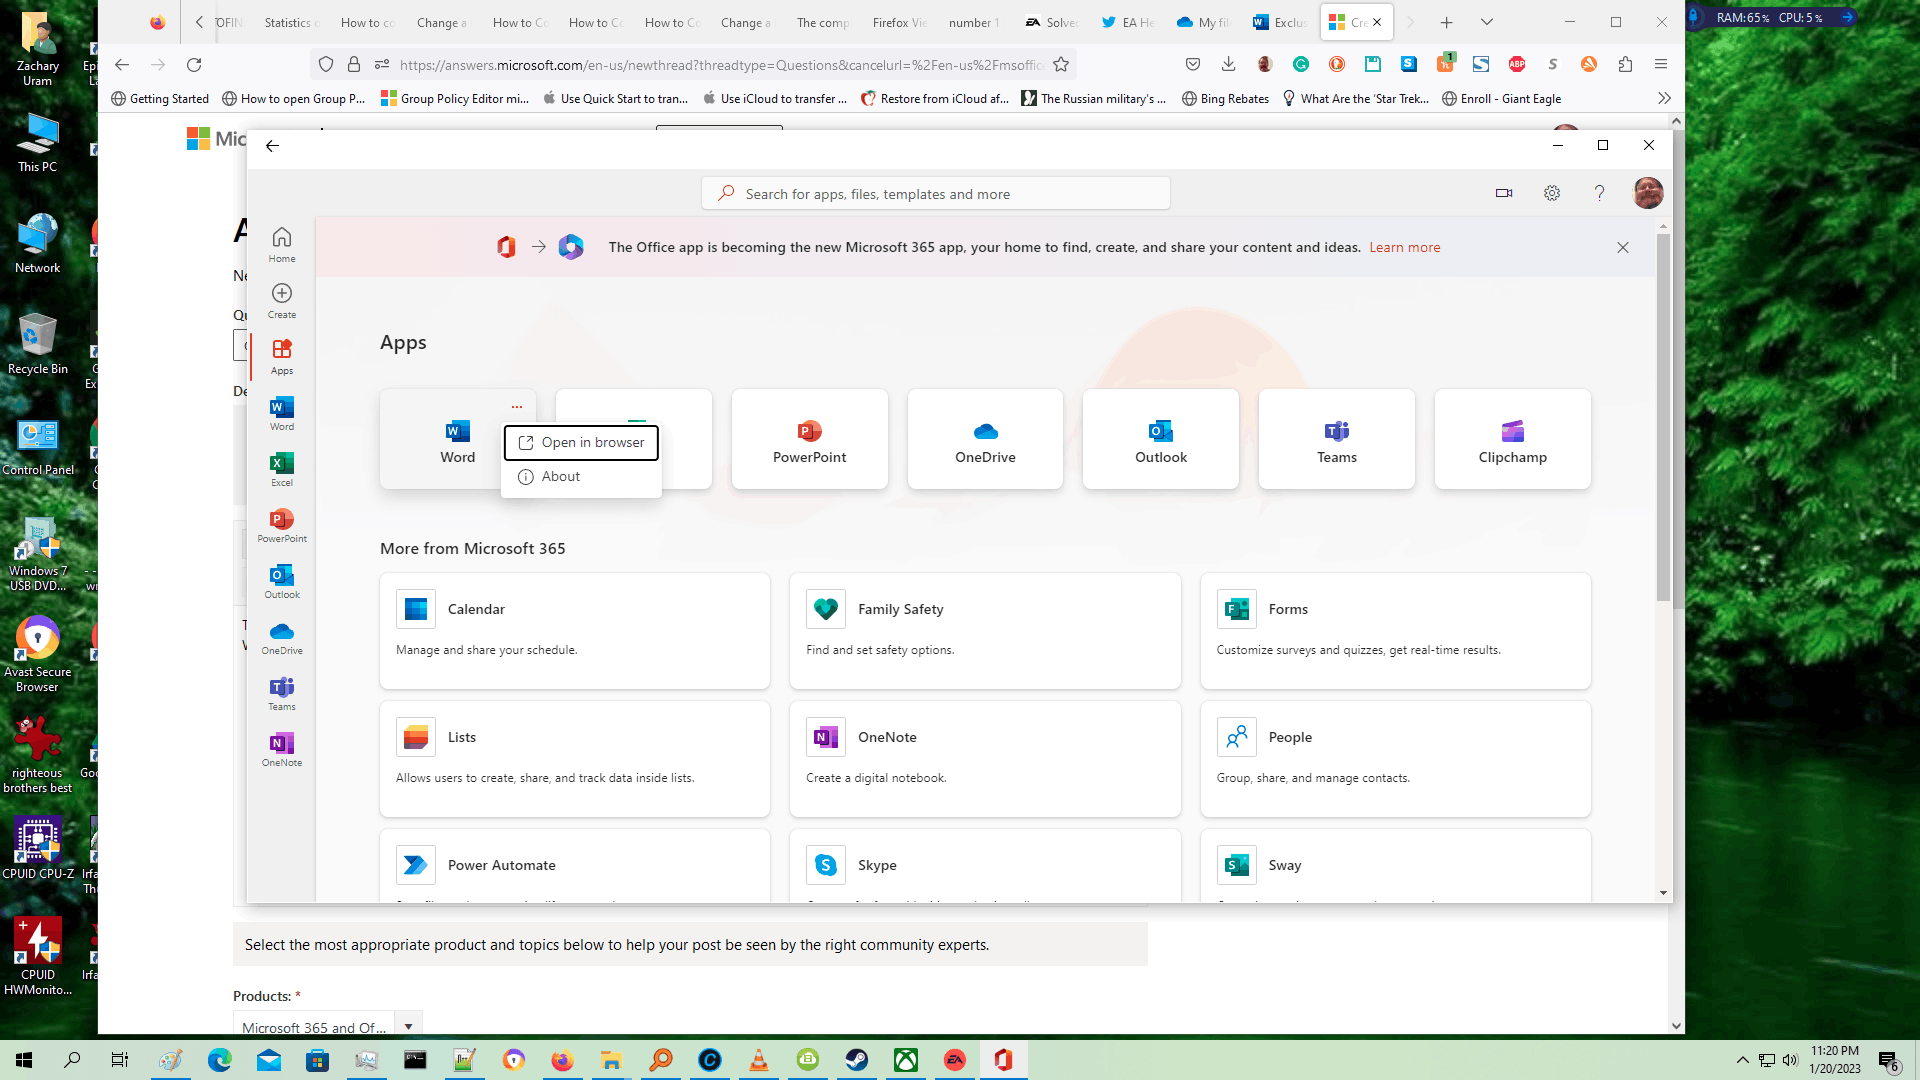This screenshot has width=1920, height=1080.
Task: Select Open in browser menu option
Action: point(582,442)
